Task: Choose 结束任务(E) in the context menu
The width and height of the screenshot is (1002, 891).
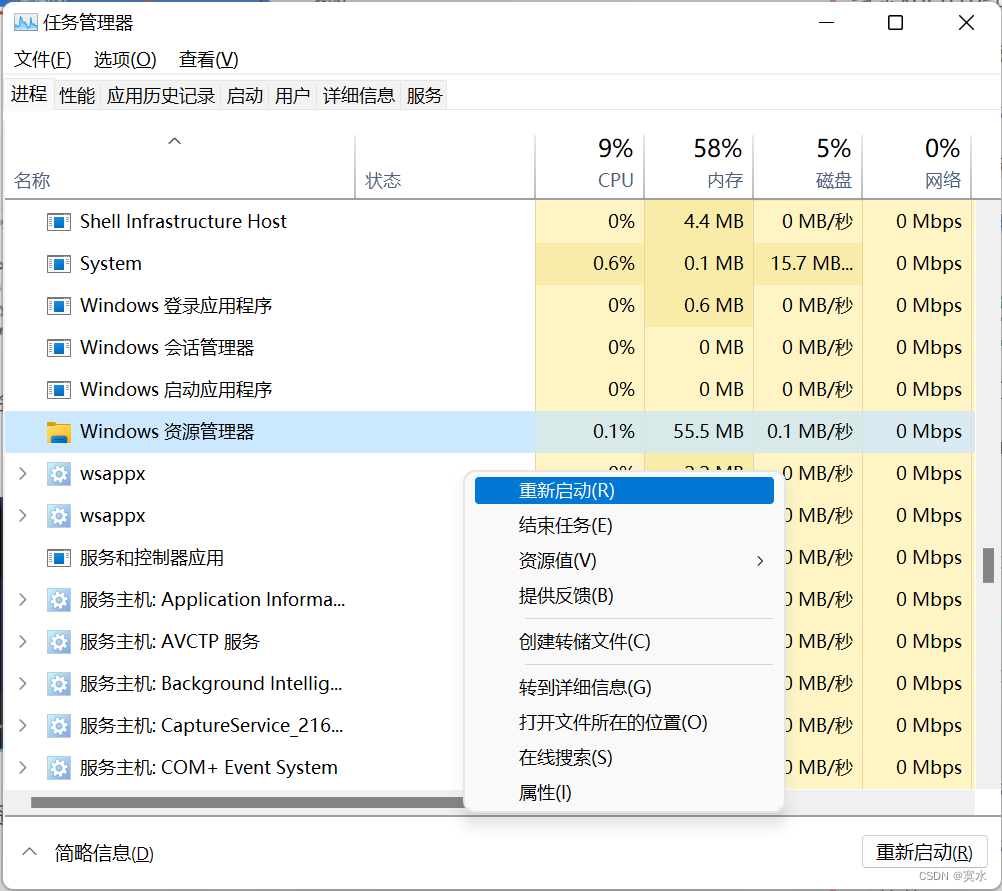Action: pos(624,526)
